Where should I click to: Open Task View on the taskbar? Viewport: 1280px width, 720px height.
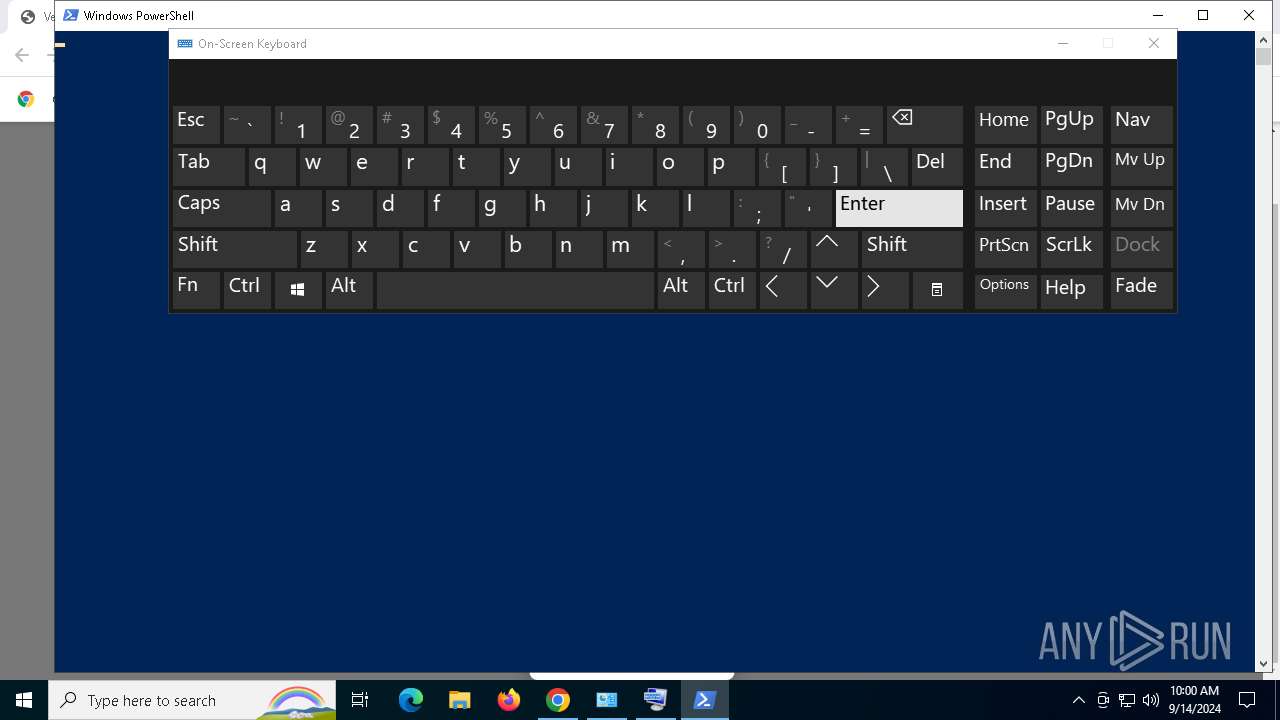tap(361, 700)
